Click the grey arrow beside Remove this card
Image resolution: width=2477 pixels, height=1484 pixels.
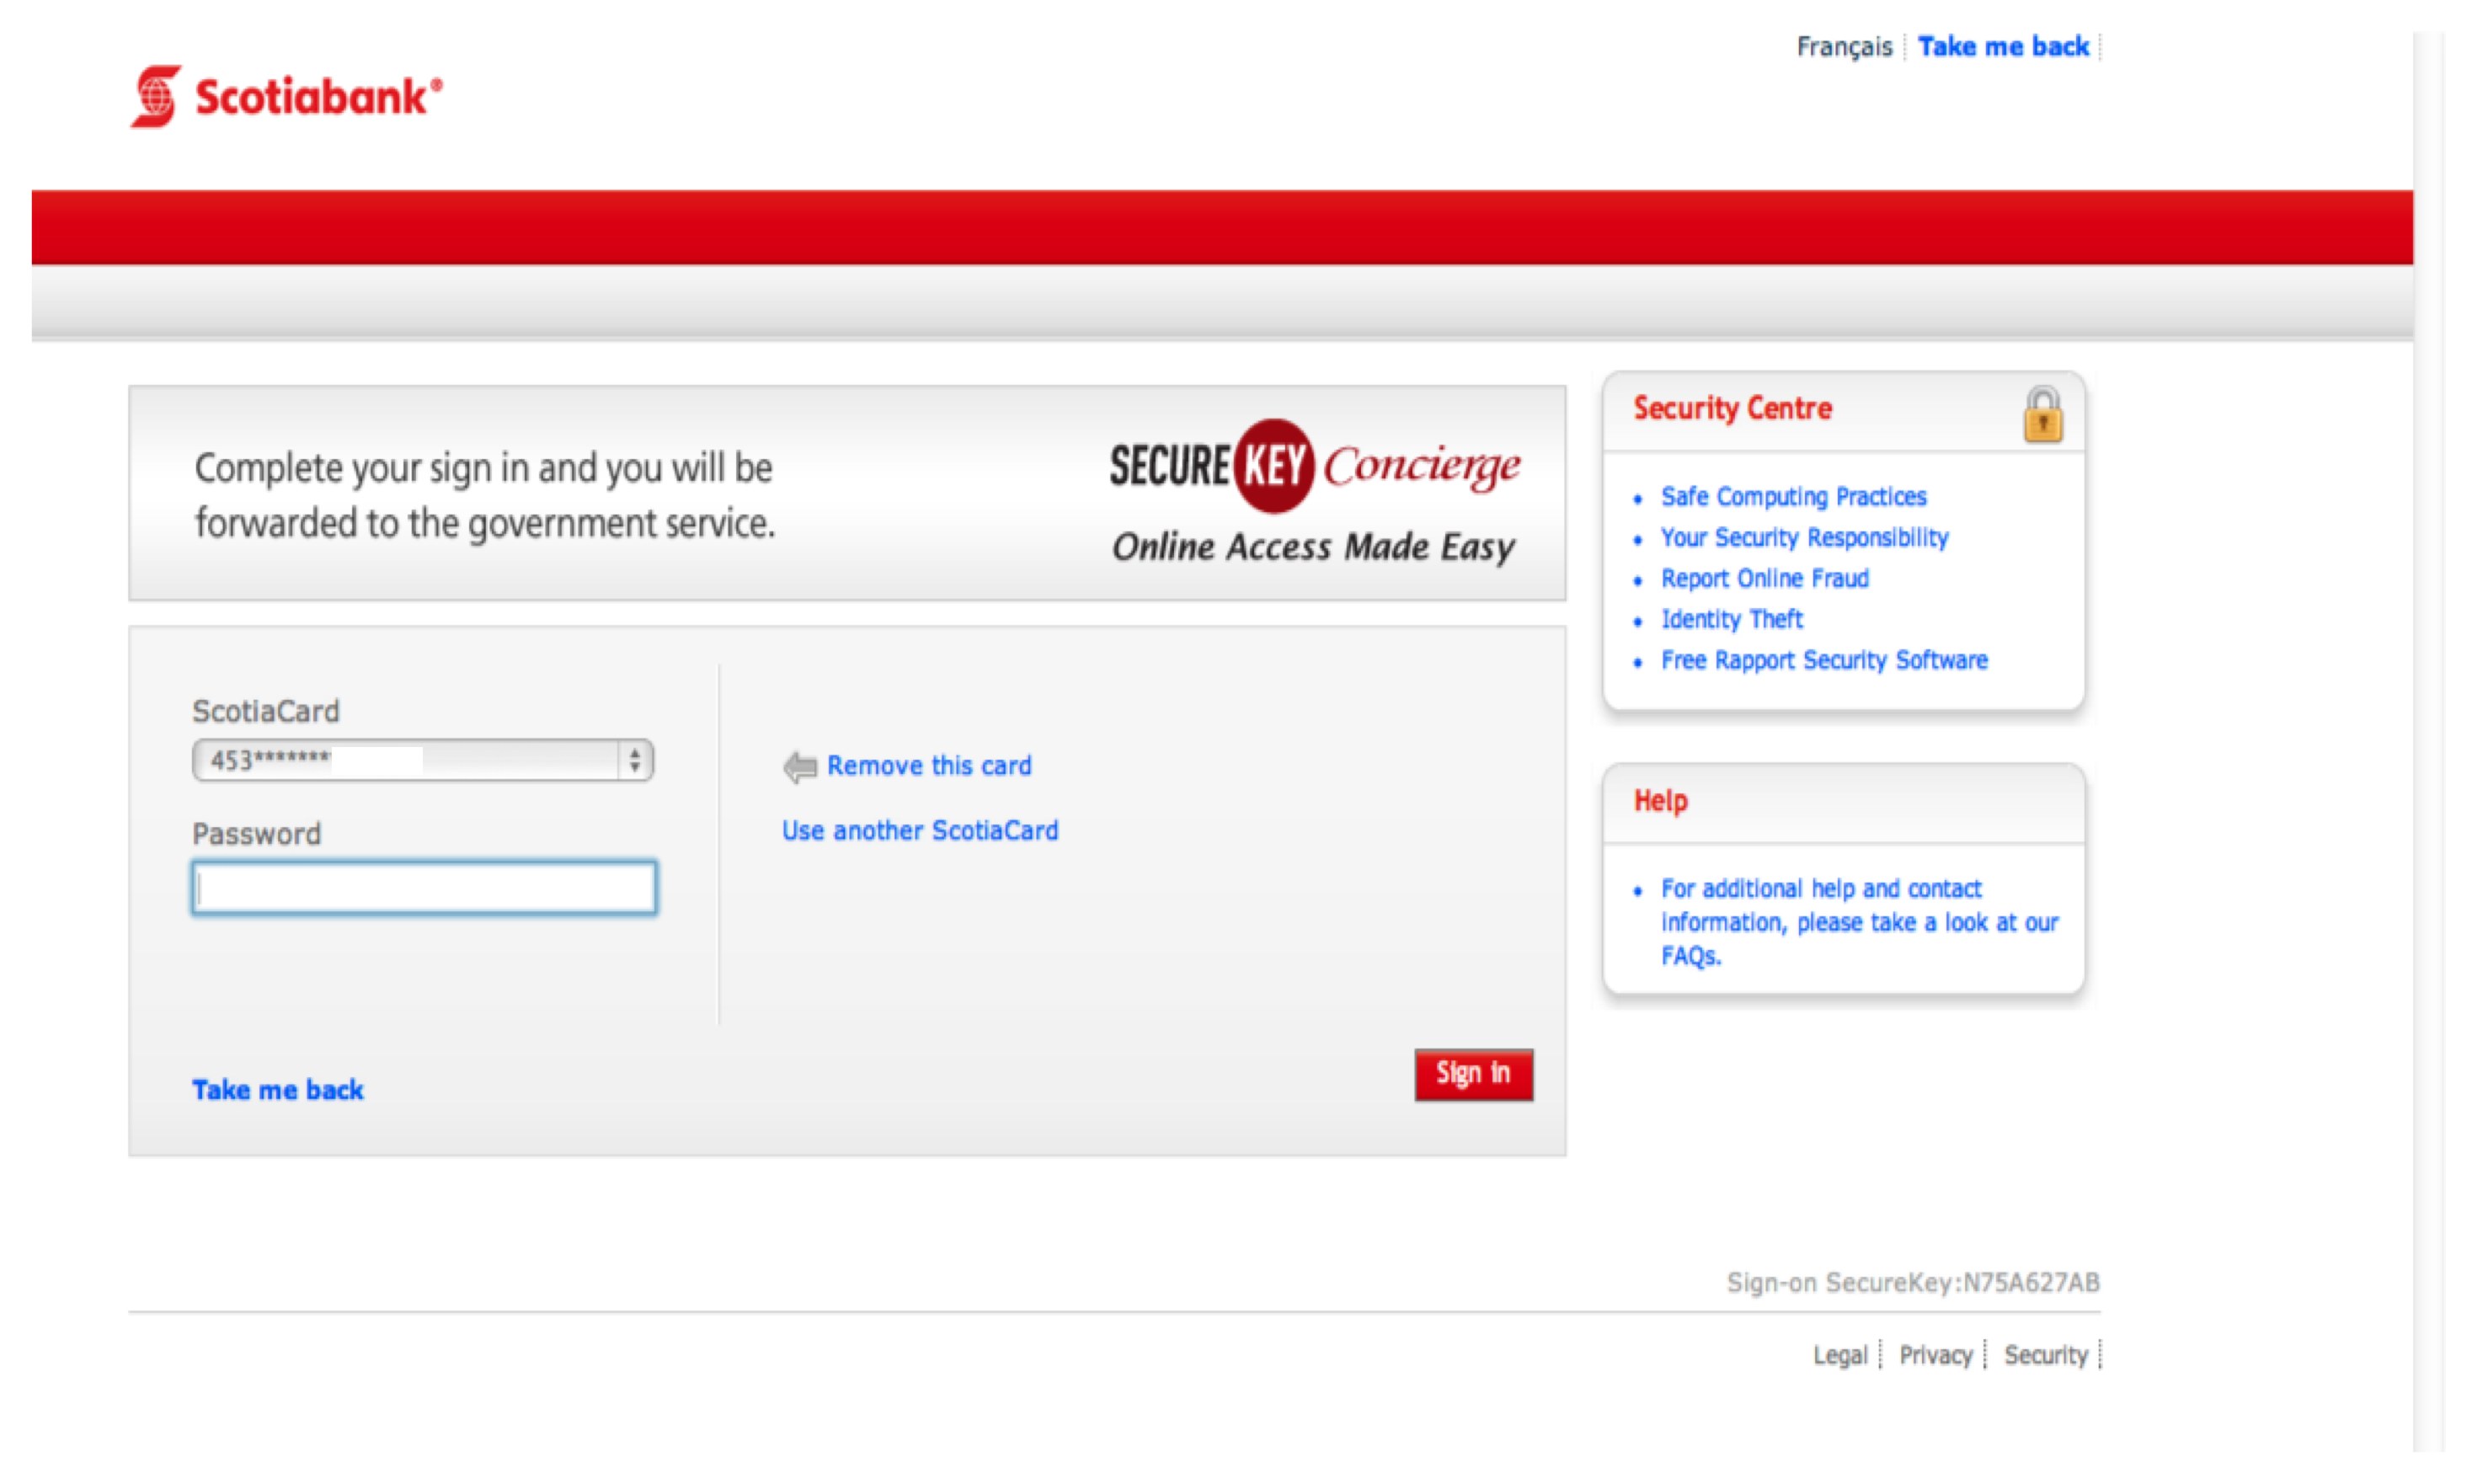tap(799, 767)
